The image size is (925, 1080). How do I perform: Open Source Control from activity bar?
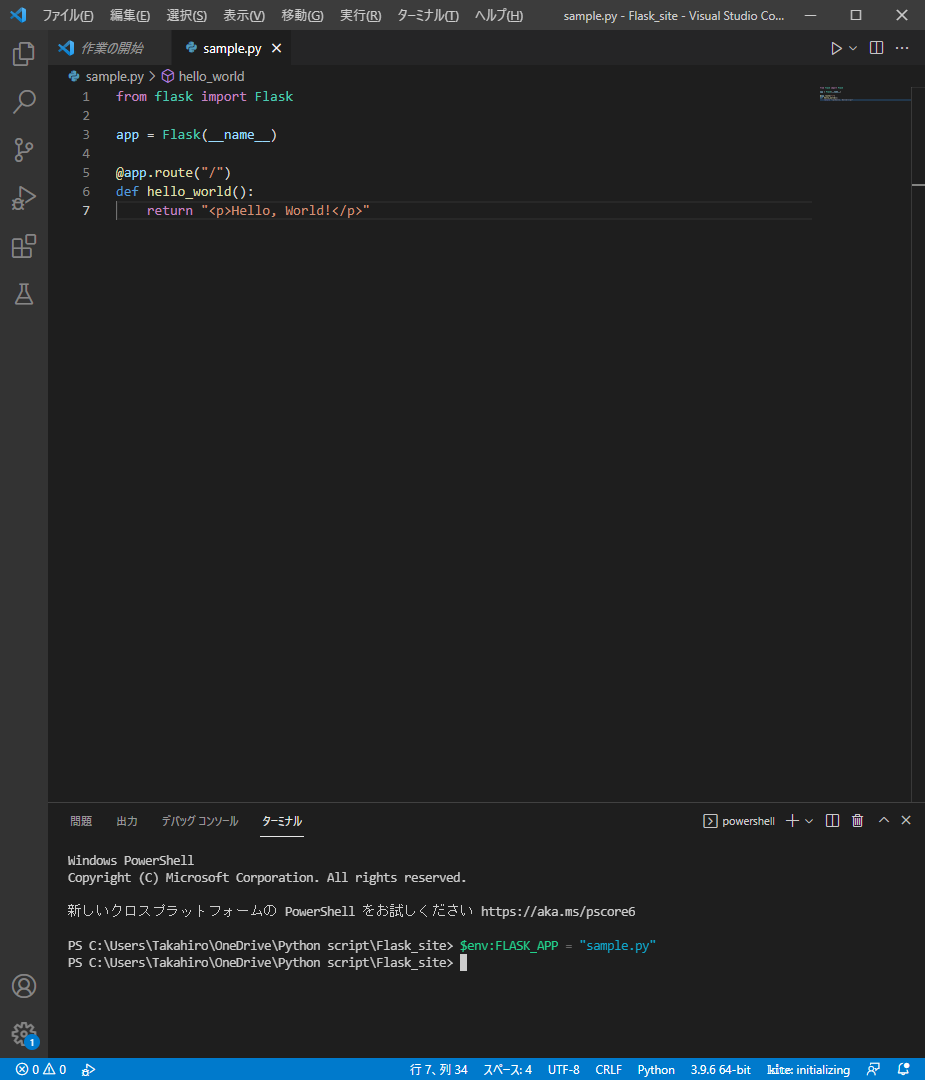click(x=23, y=150)
